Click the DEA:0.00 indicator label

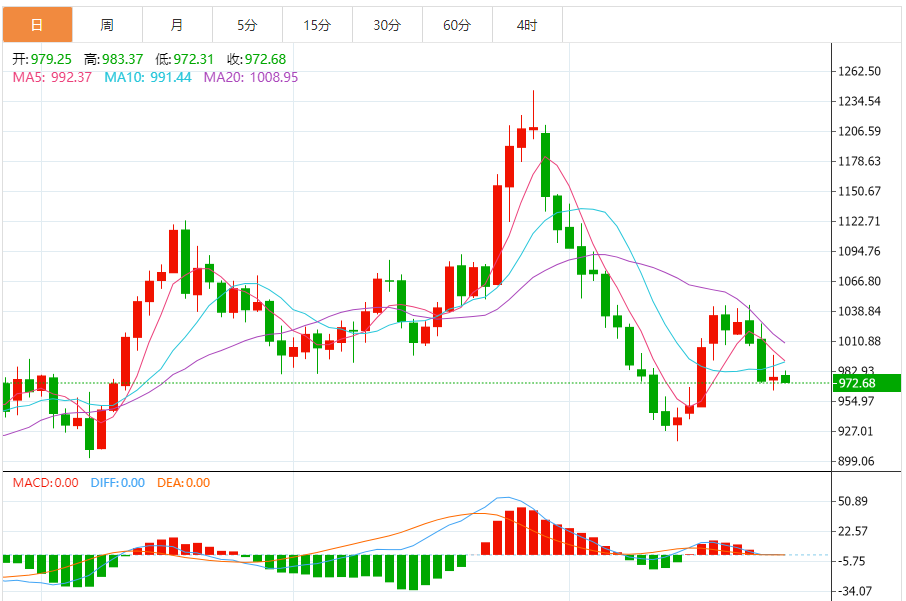coord(183,483)
